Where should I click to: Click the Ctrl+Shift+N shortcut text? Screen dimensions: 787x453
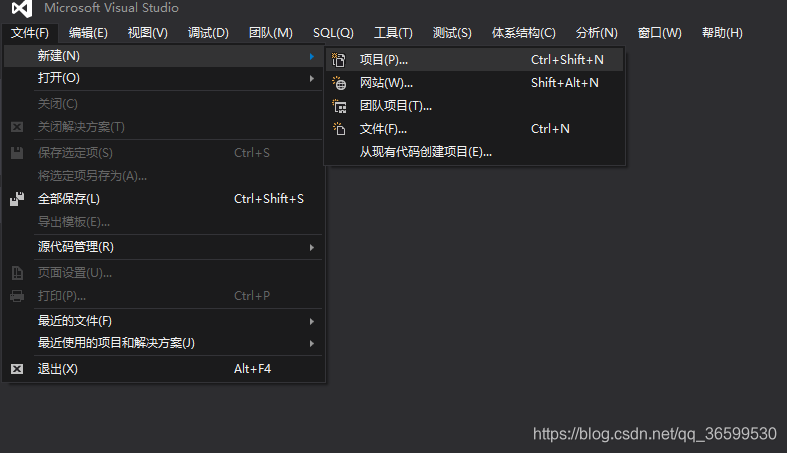click(567, 60)
